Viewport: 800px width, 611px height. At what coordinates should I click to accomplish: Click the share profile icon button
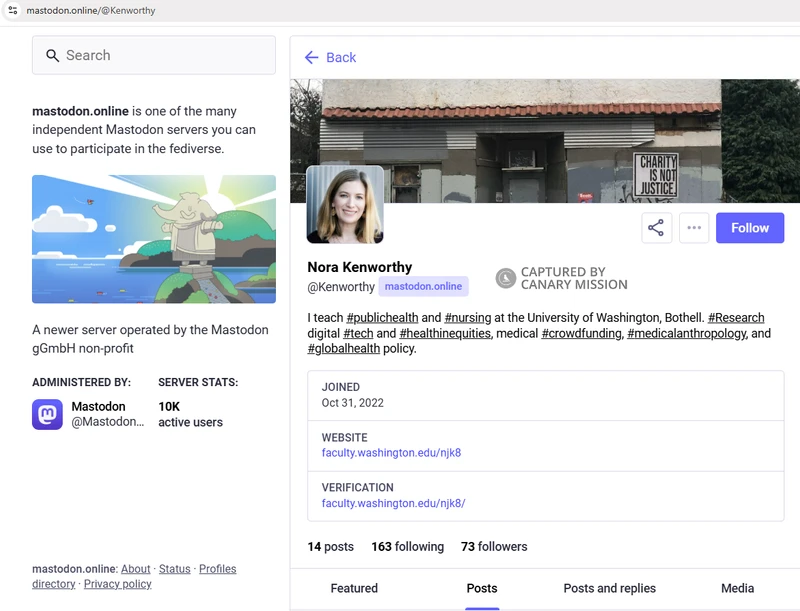656,227
